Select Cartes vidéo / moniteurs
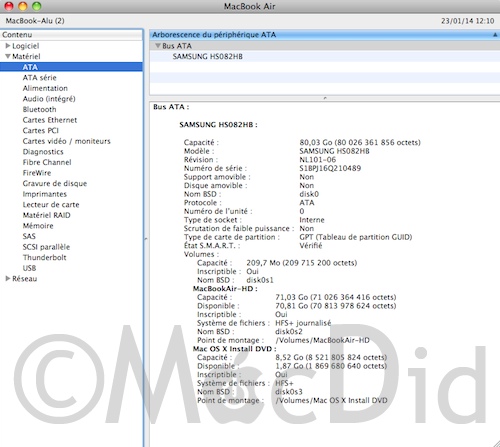This screenshot has width=500, height=447. (x=66, y=141)
